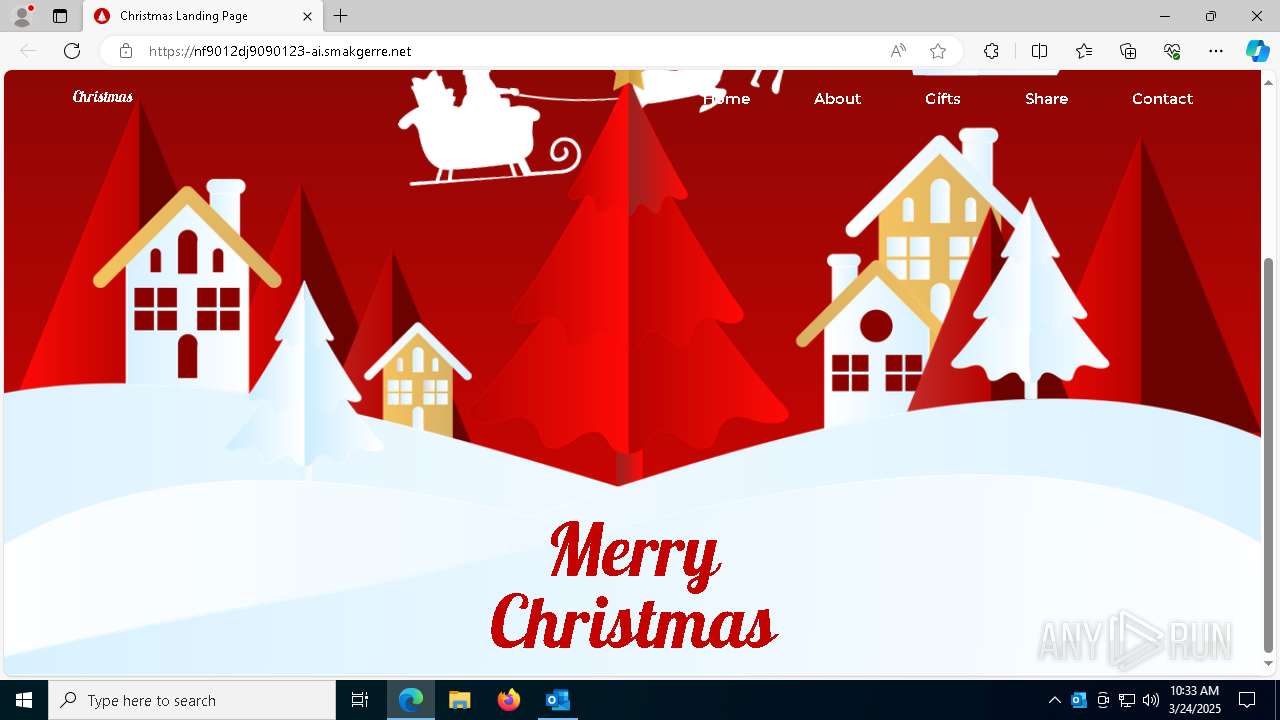Click the taskbar search box
Image resolution: width=1280 pixels, height=720 pixels.
tap(192, 700)
